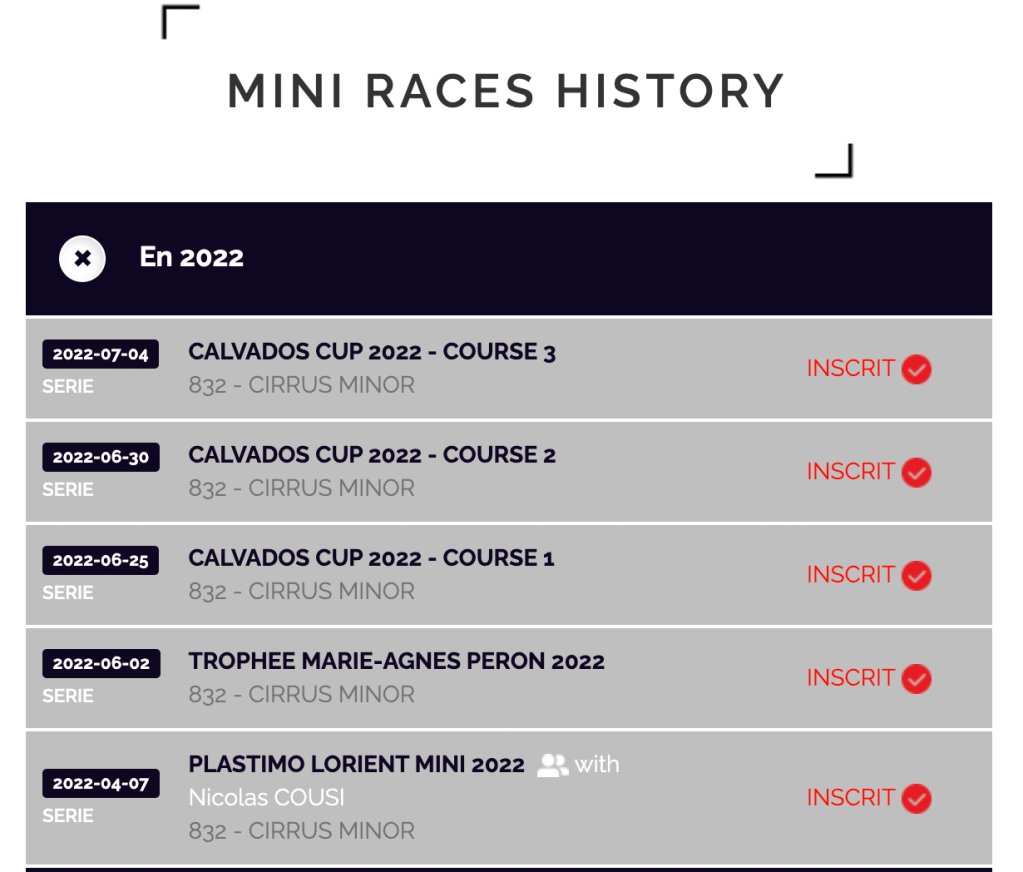Click the 2022-06-30 date badge
This screenshot has height=872, width=1023.
point(100,457)
